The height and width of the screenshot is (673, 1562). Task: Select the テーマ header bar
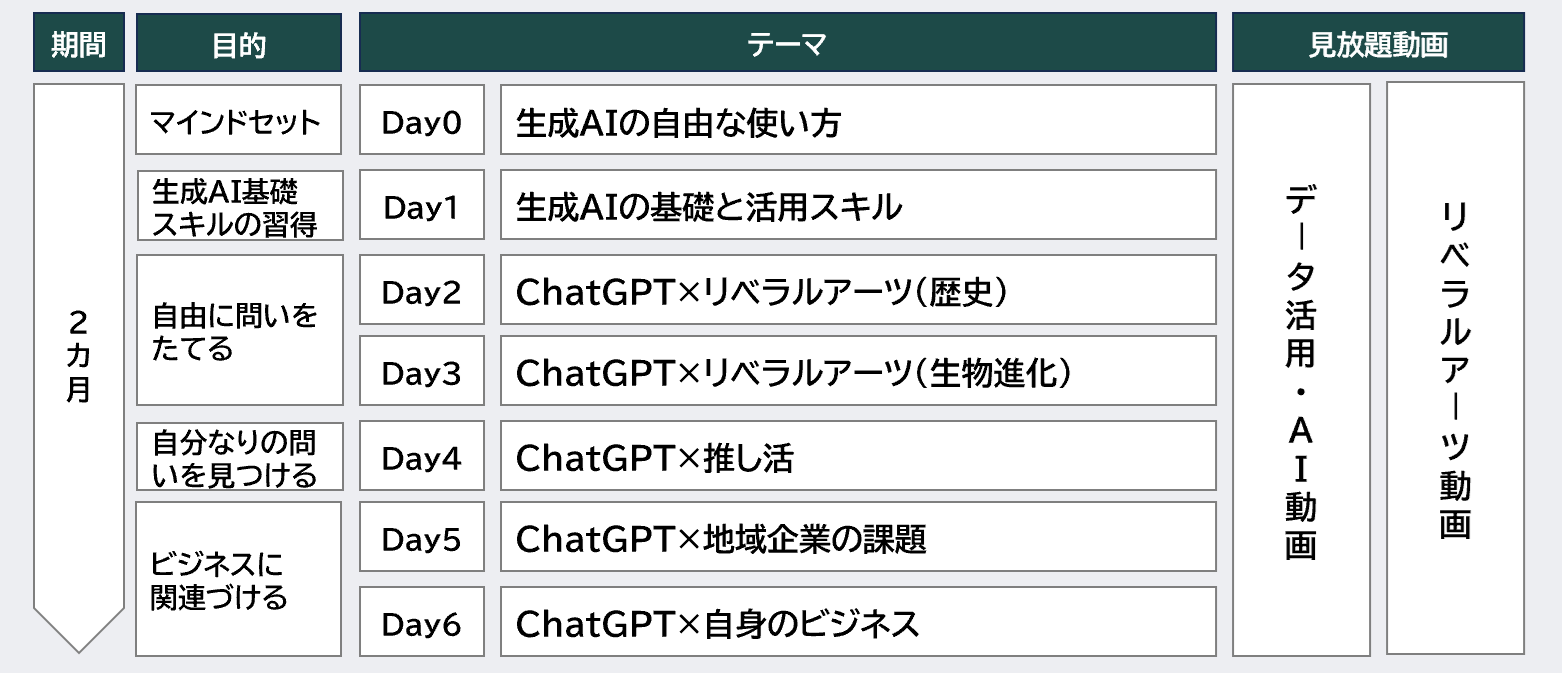[x=787, y=43]
